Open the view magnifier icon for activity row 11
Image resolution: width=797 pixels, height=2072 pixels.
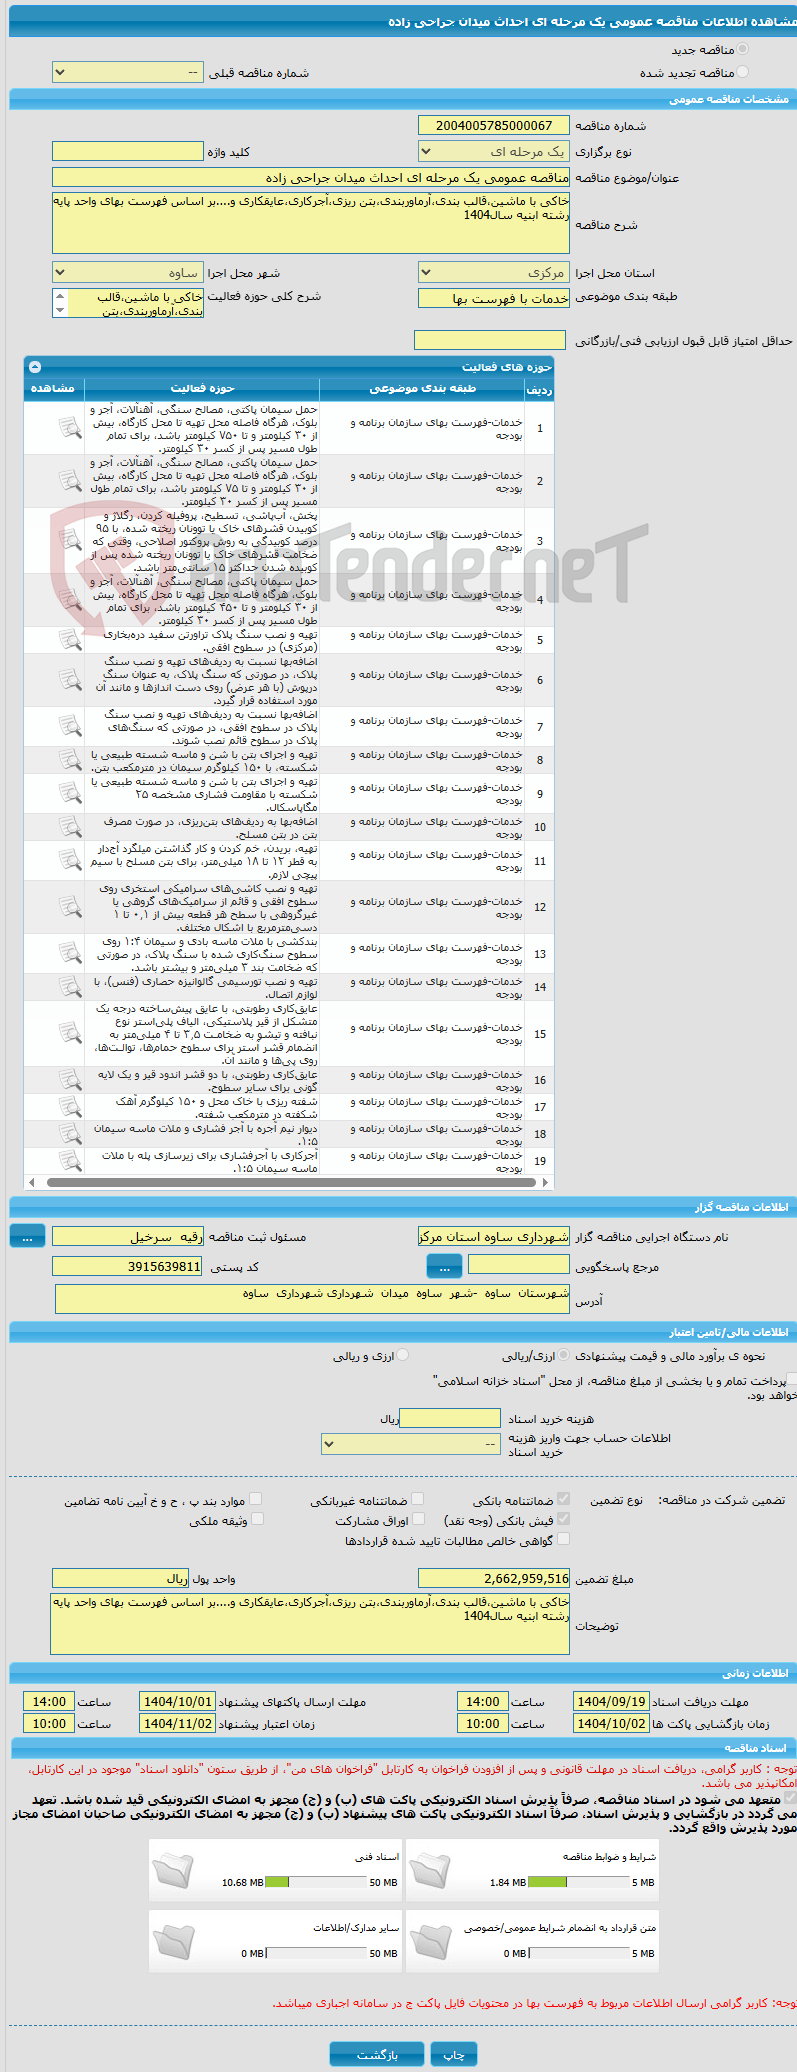click(x=70, y=861)
